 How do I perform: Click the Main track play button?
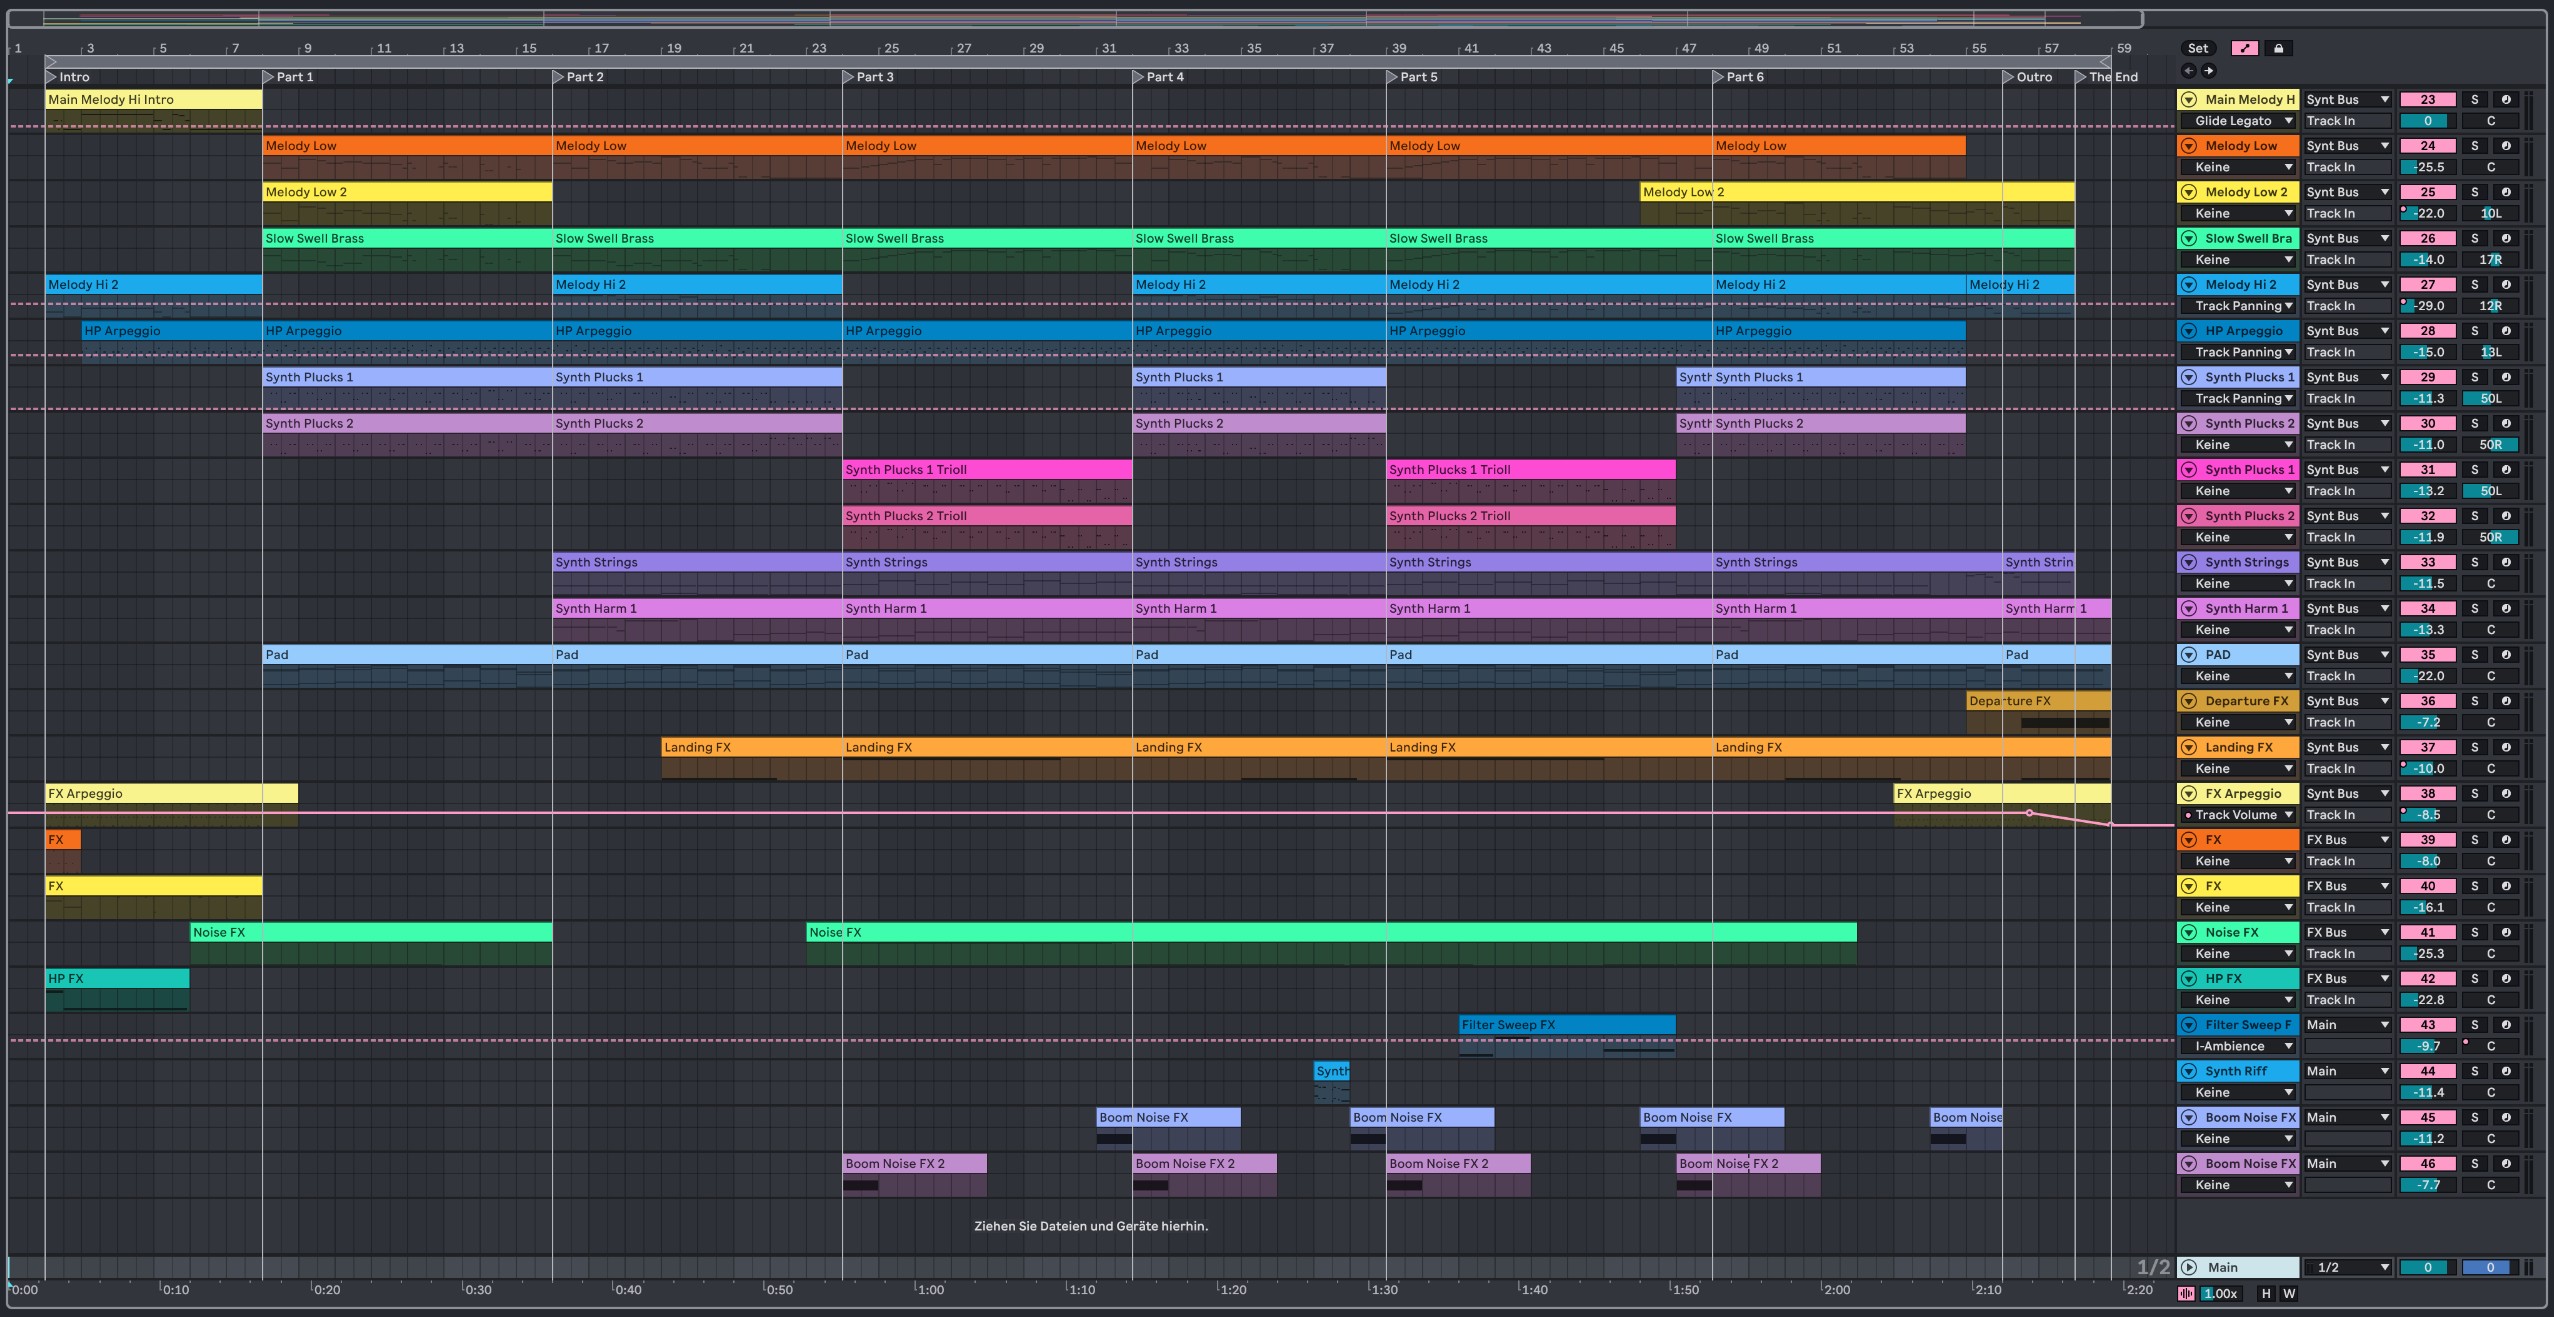pyautogui.click(x=2188, y=1267)
